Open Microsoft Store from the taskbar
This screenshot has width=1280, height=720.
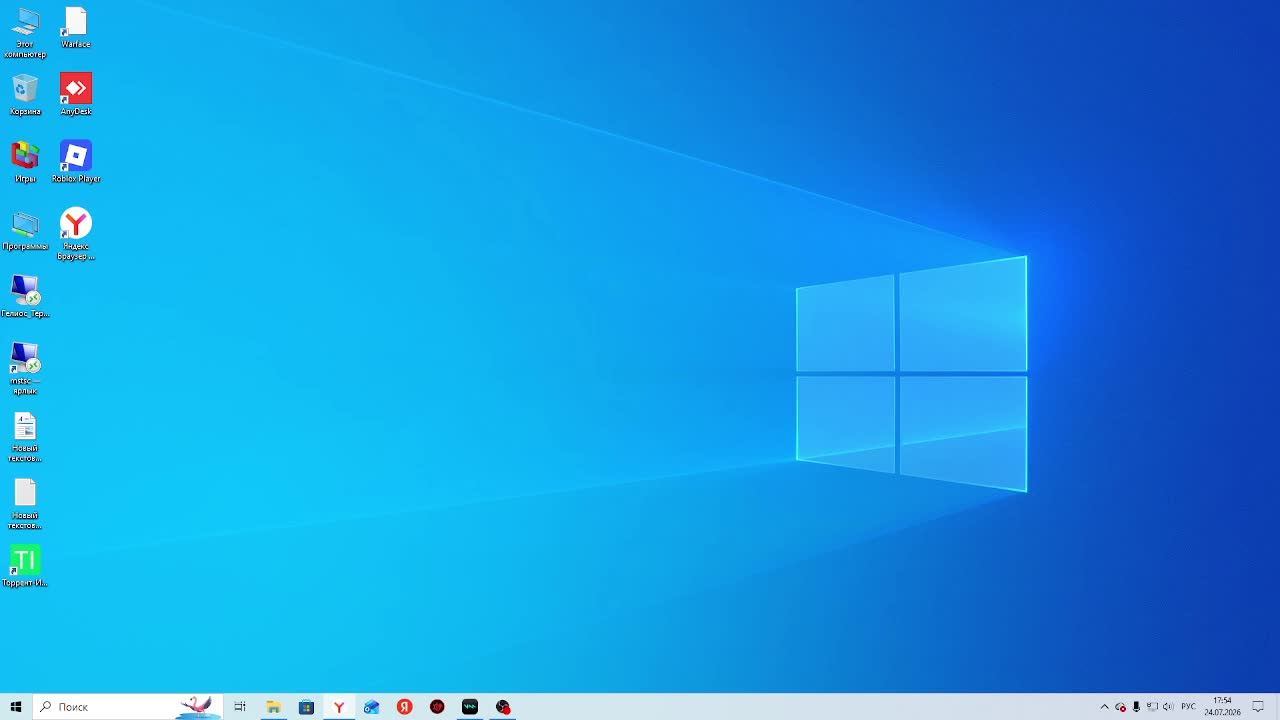306,707
